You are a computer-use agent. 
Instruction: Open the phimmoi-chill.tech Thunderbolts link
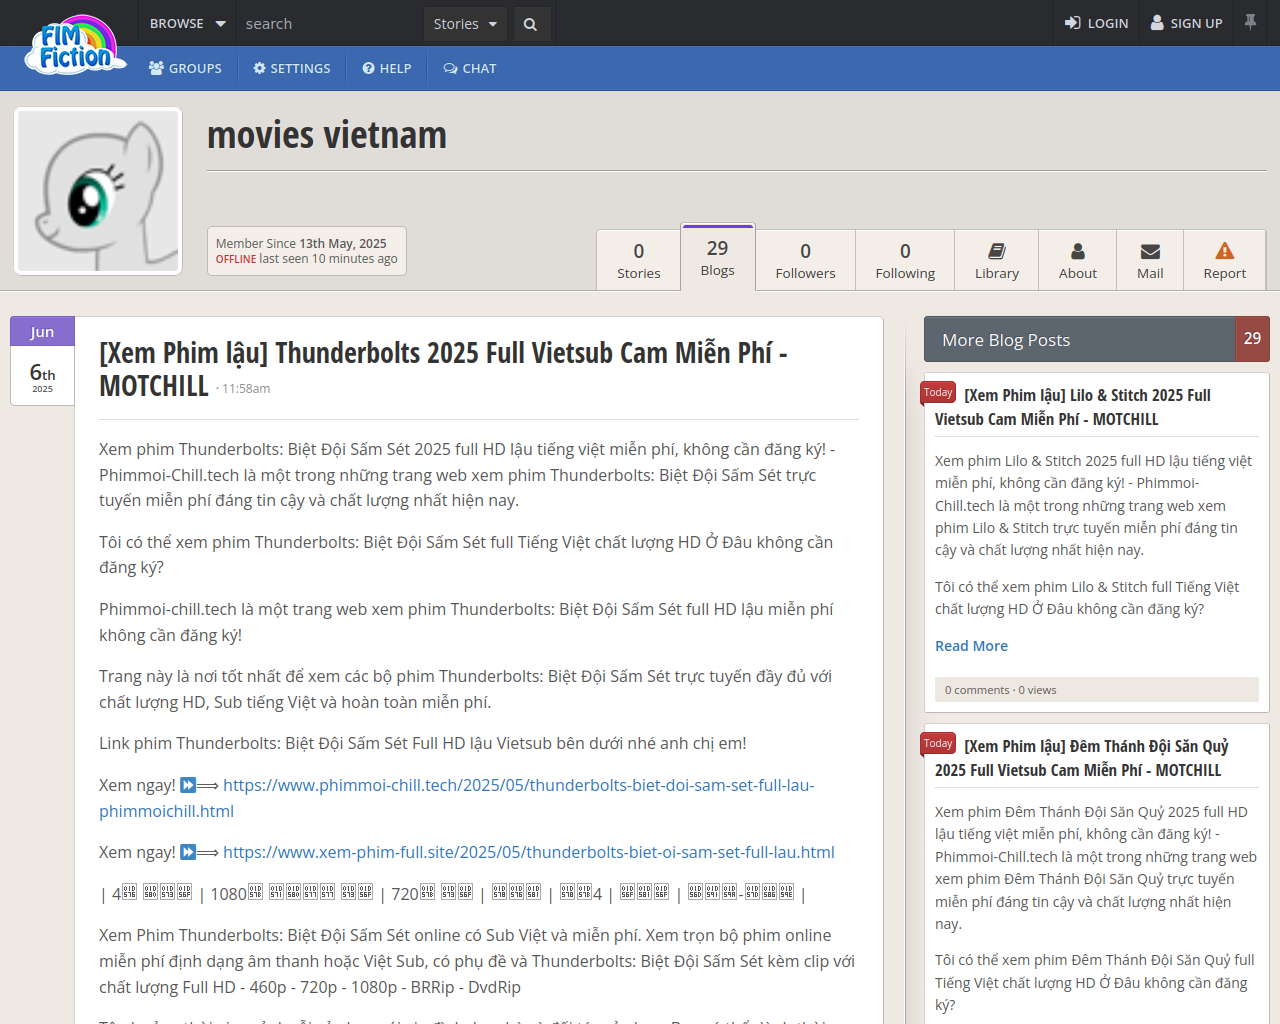coord(457,798)
